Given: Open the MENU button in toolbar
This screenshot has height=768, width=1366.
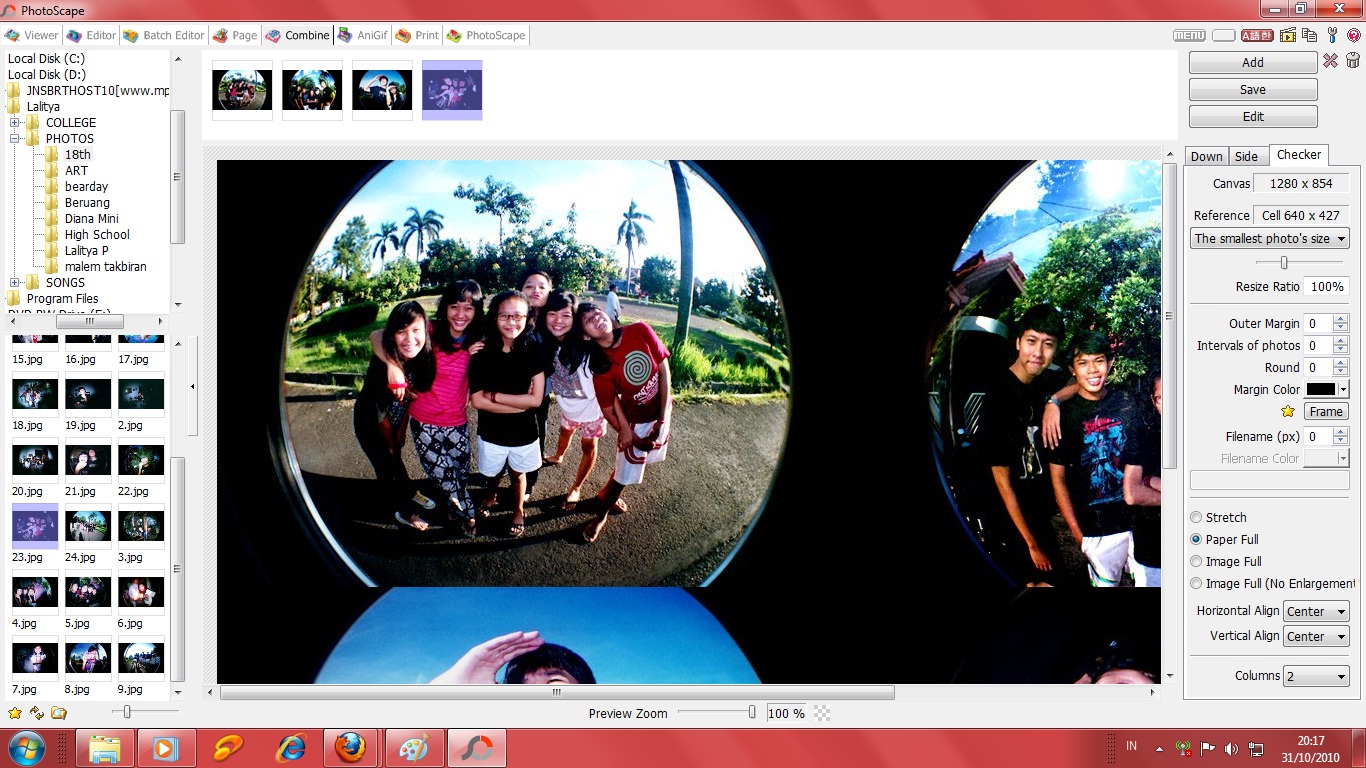Looking at the screenshot, I should [1189, 35].
